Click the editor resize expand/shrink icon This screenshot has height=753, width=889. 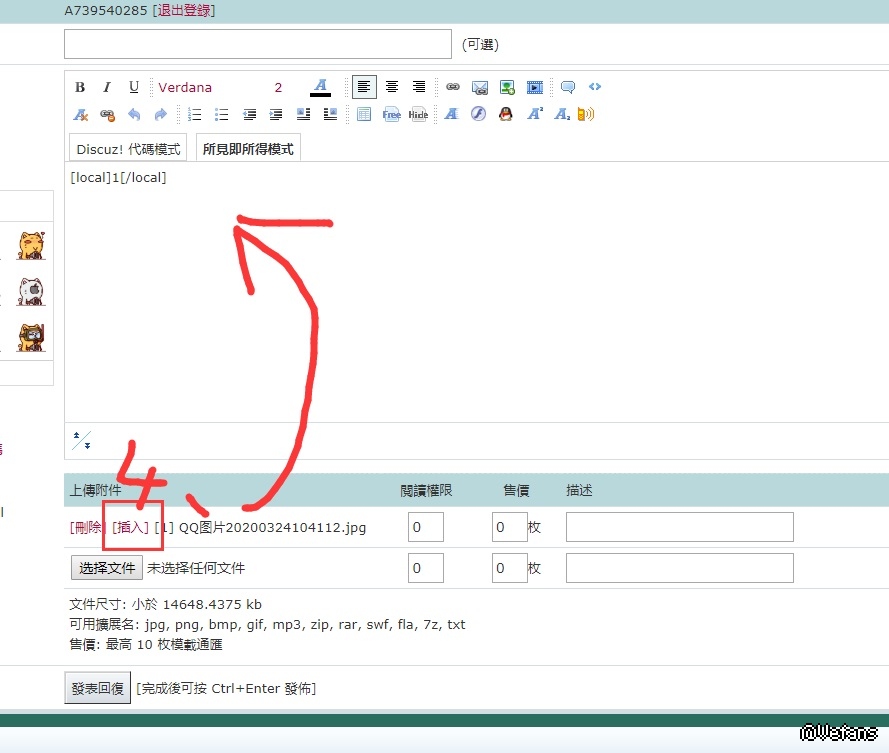point(82,441)
